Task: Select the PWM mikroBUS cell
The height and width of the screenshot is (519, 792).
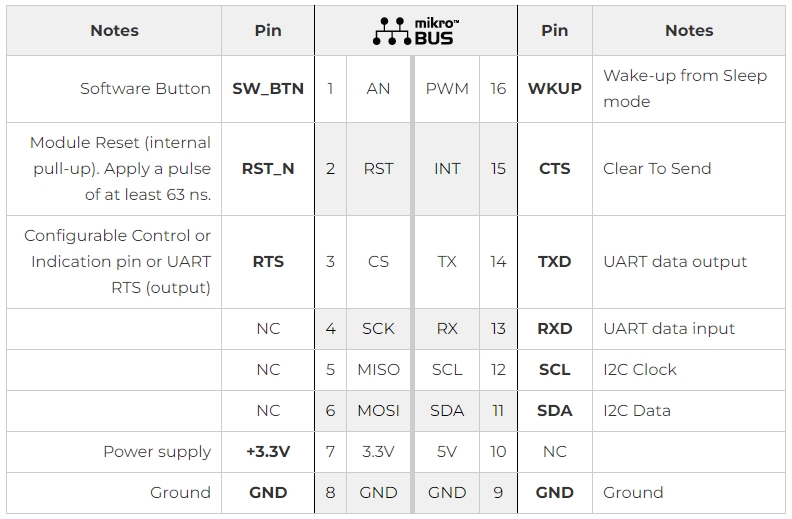Action: click(x=447, y=88)
